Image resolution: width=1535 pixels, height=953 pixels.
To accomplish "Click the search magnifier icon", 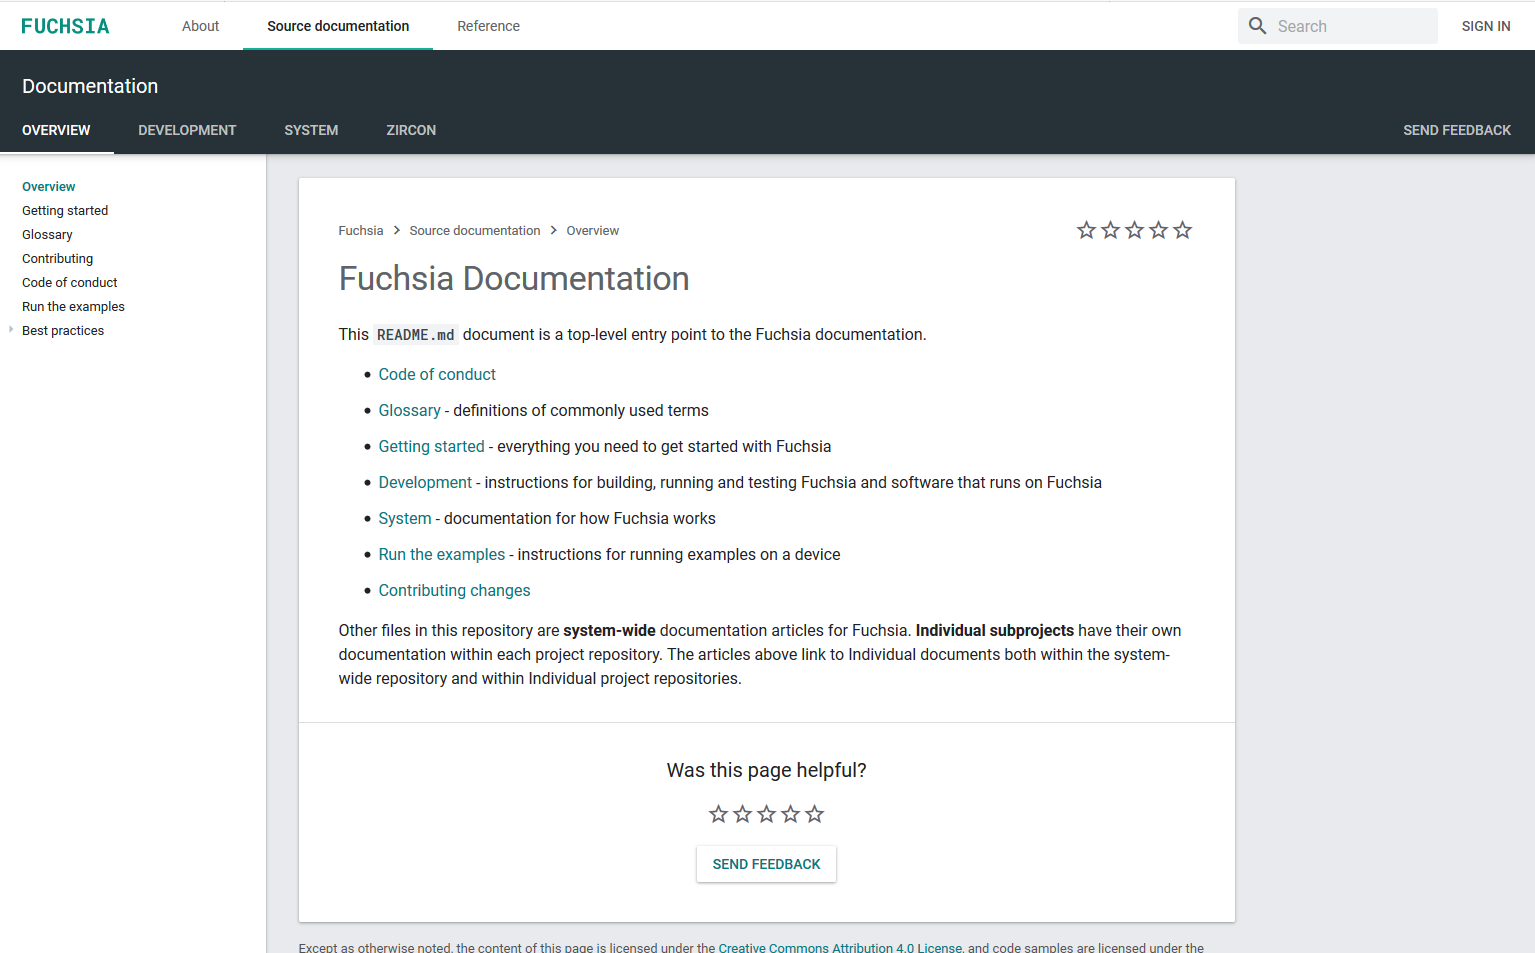I will pos(1257,26).
